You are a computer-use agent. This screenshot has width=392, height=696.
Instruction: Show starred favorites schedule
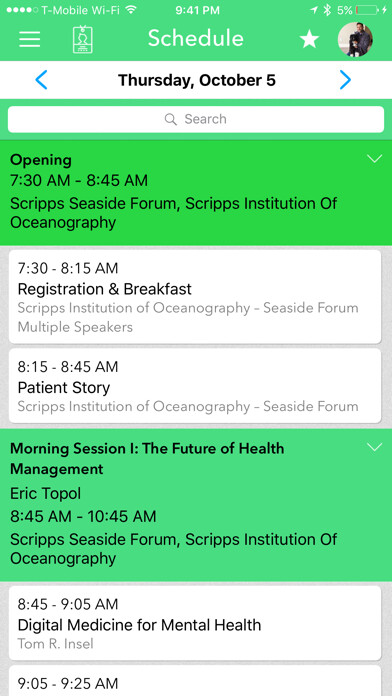(309, 40)
